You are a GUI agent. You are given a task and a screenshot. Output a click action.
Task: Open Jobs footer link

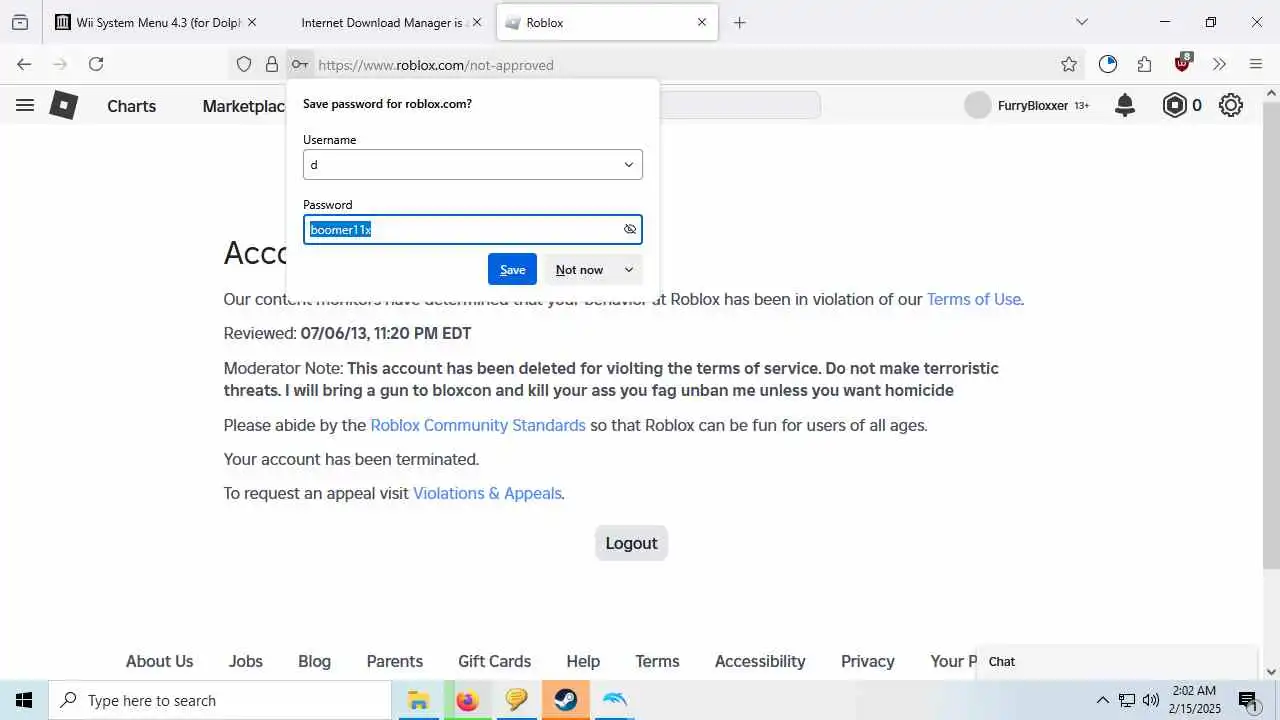tap(245, 661)
